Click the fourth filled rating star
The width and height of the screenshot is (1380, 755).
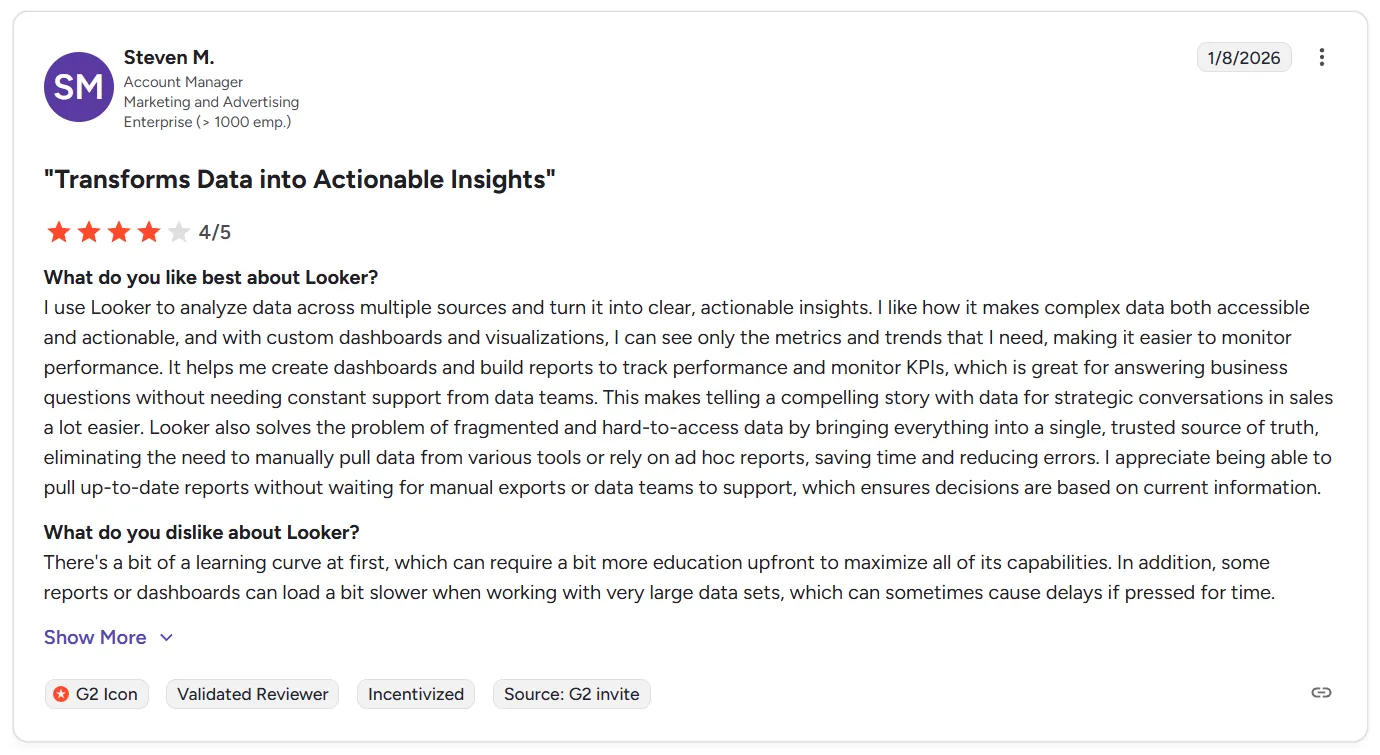(149, 233)
